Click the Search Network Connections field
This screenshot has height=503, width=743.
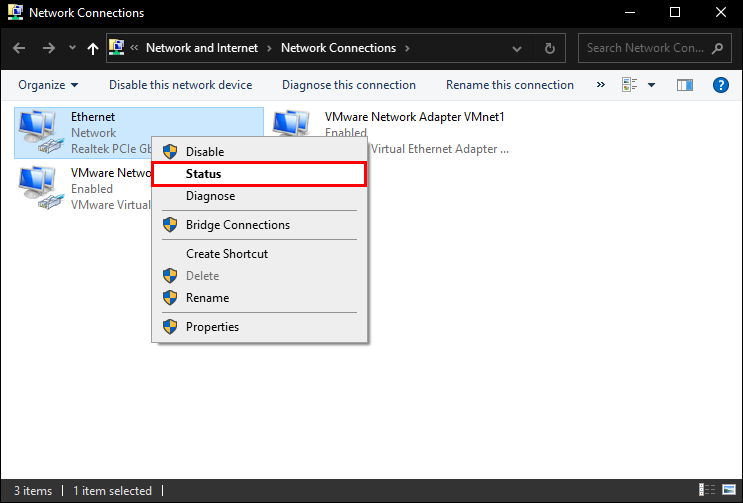click(647, 48)
